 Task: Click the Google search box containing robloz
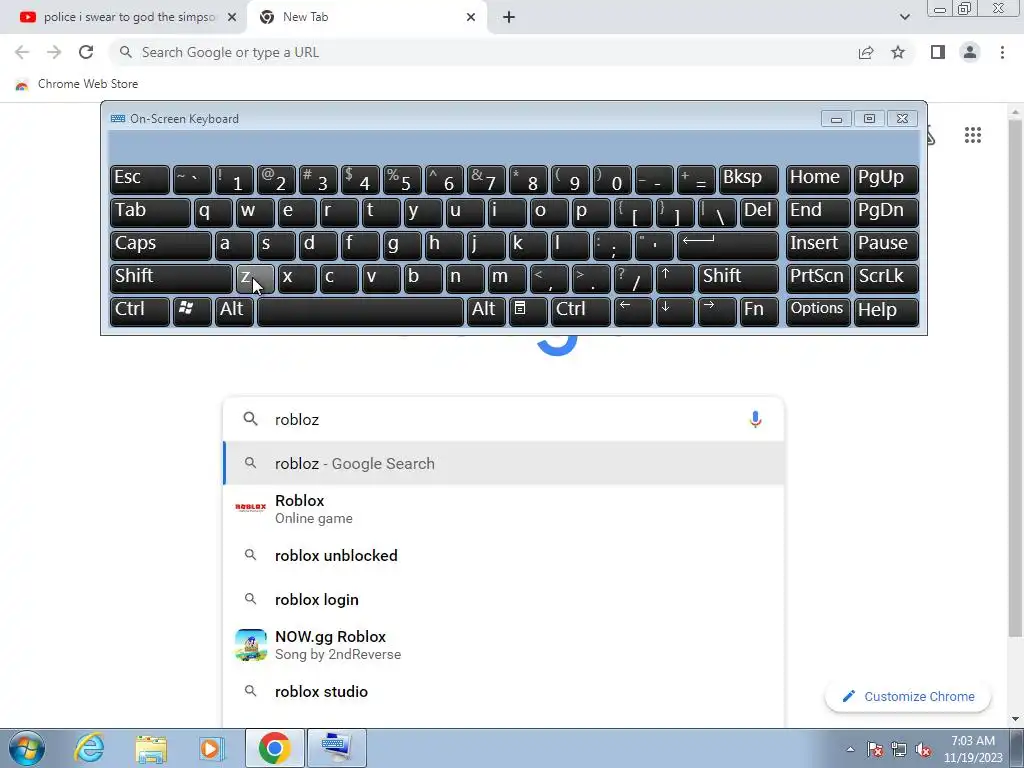pyautogui.click(x=503, y=419)
